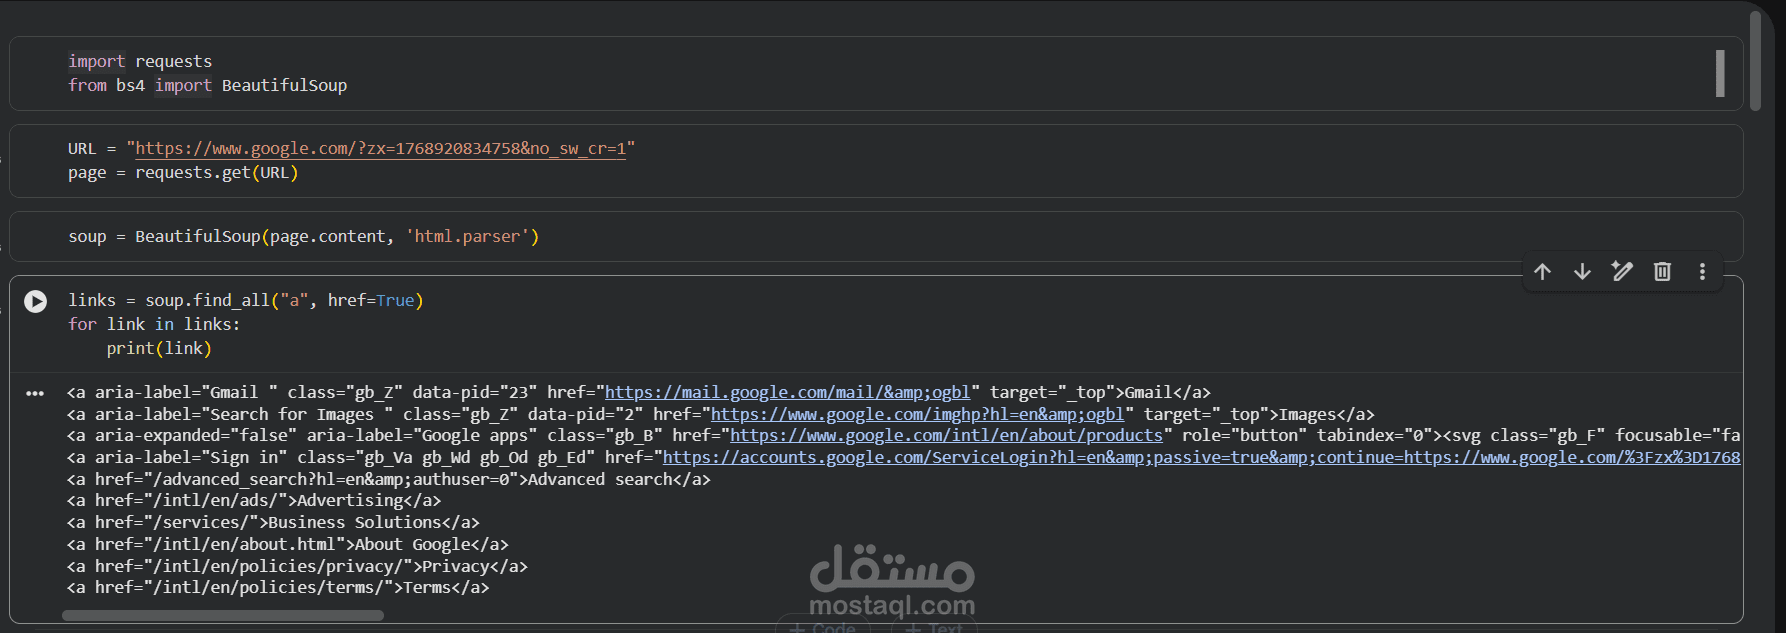Click the Advanced search output line
This screenshot has width=1786, height=633.
tap(389, 479)
